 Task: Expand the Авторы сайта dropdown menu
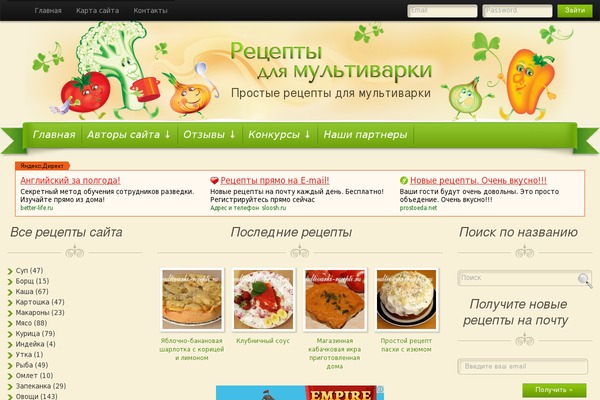click(129, 134)
